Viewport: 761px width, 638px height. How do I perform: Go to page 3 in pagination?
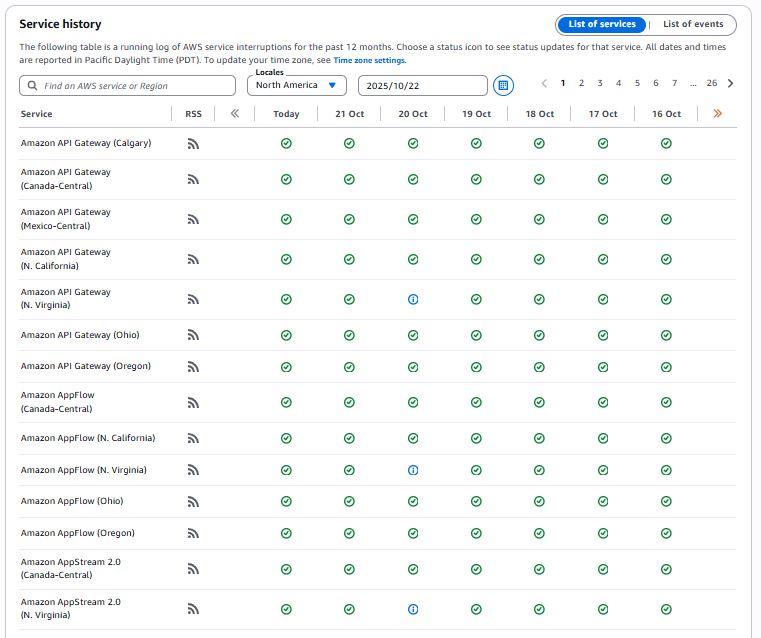(x=600, y=84)
